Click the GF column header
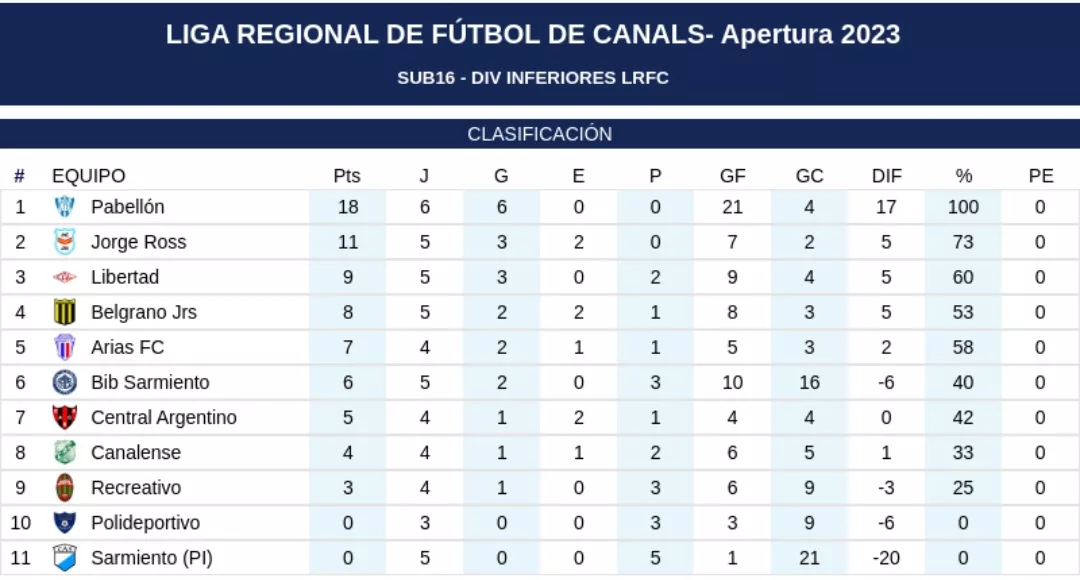This screenshot has width=1080, height=580. 733,176
